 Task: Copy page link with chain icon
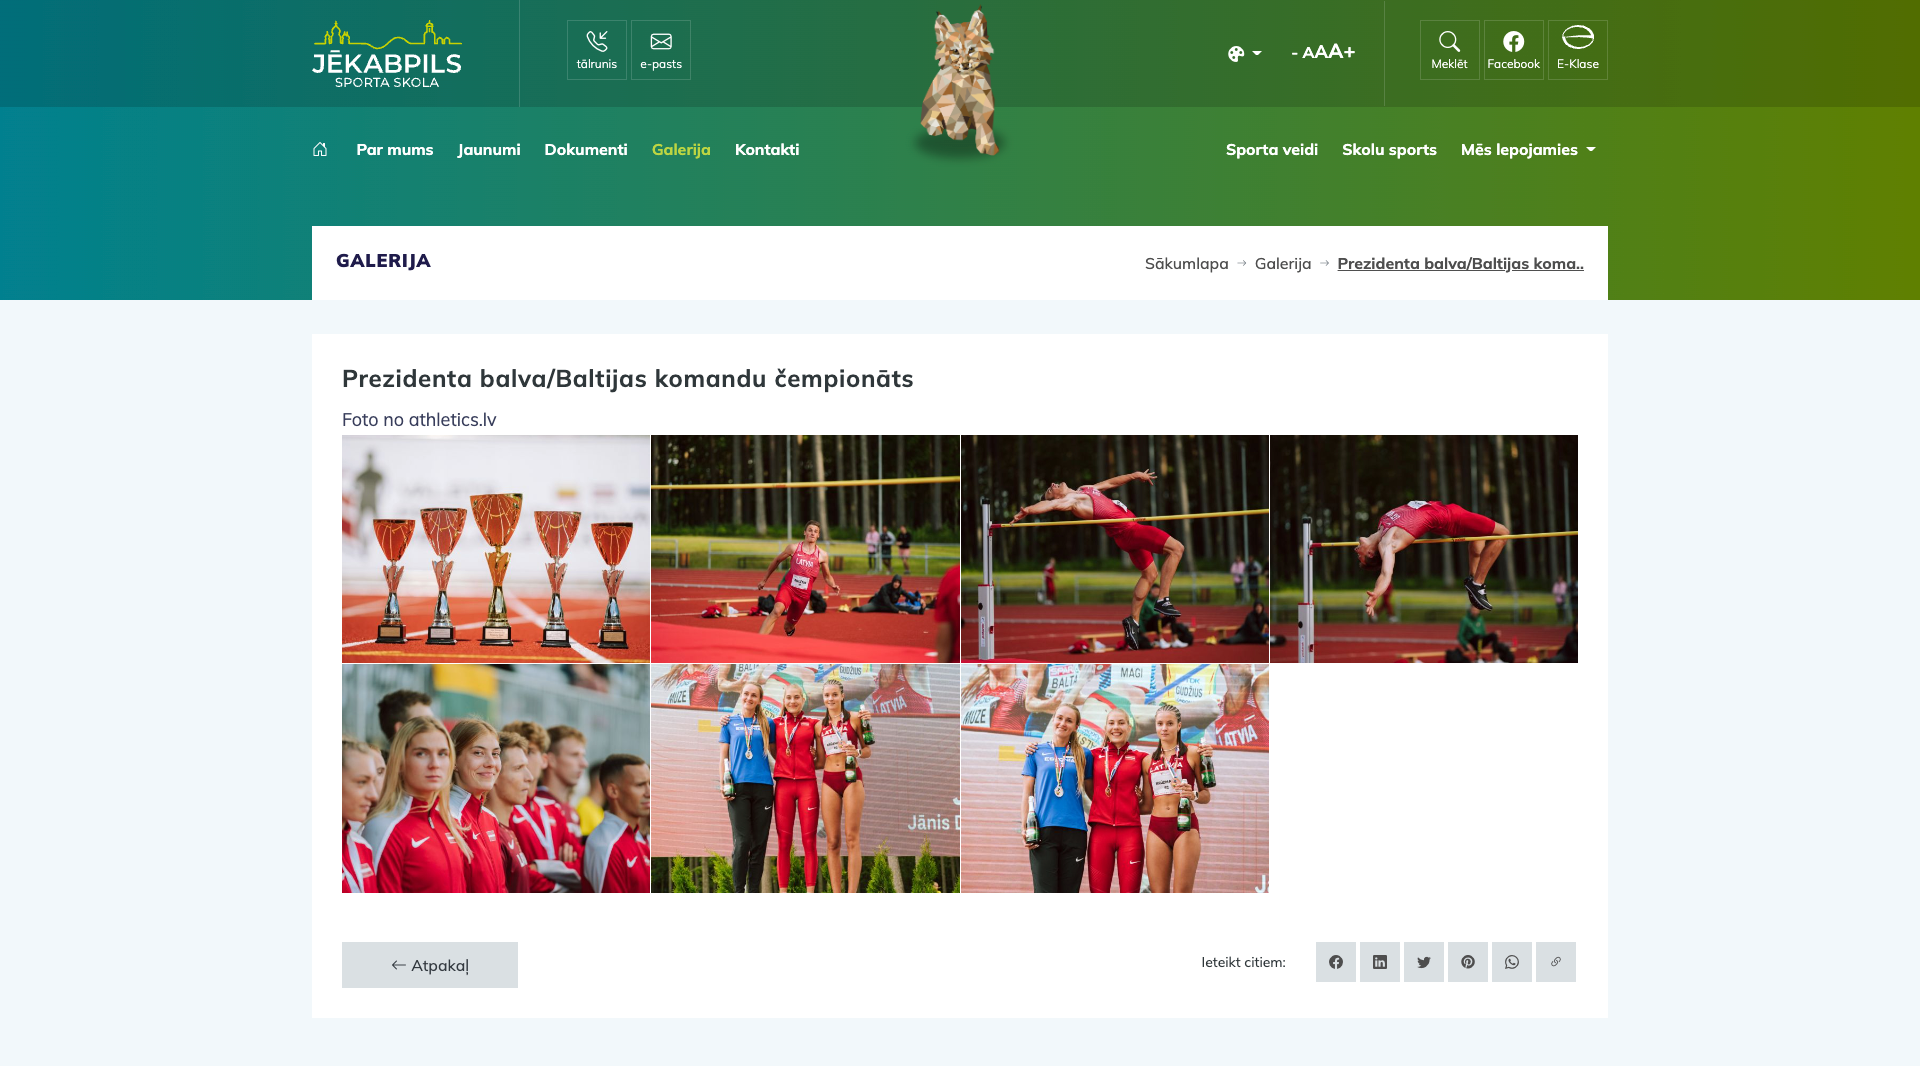click(x=1555, y=962)
